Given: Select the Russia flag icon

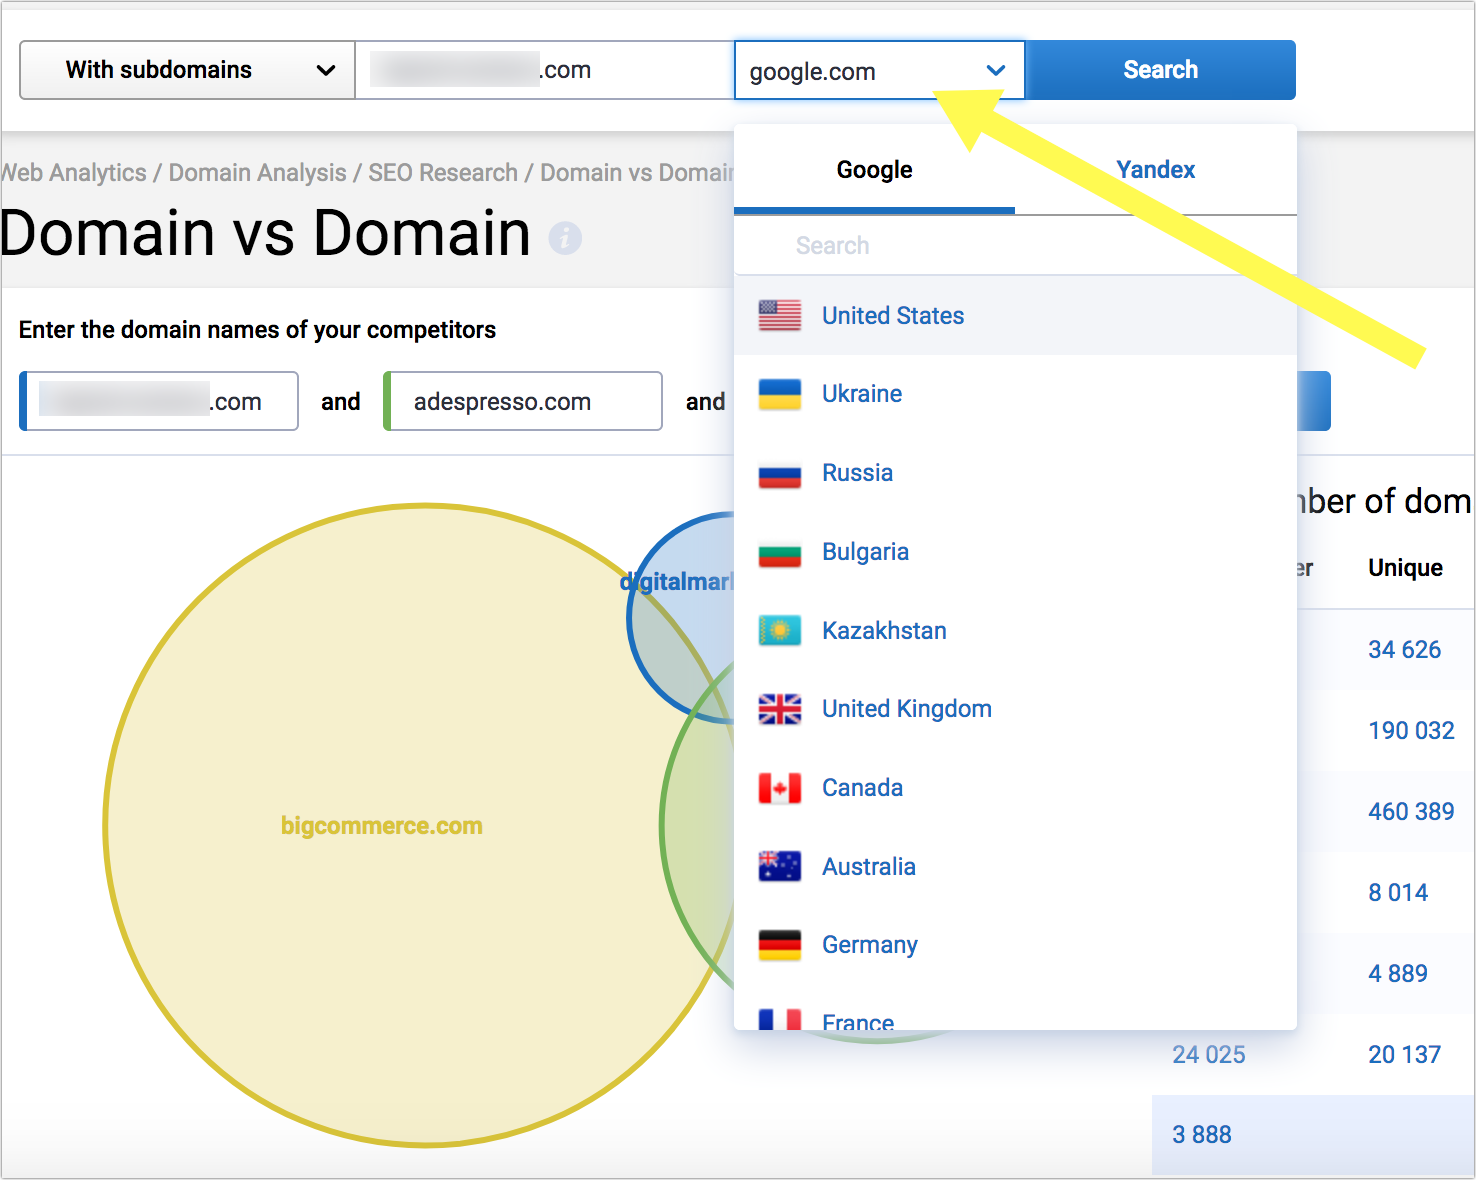Looking at the screenshot, I should (780, 473).
